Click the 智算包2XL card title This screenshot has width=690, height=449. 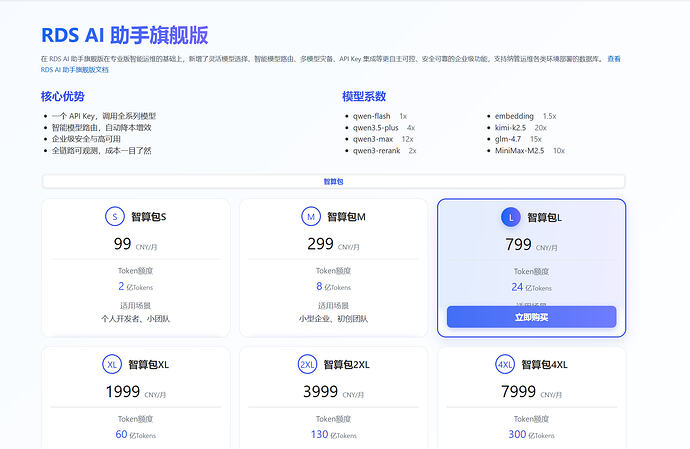pos(347,364)
